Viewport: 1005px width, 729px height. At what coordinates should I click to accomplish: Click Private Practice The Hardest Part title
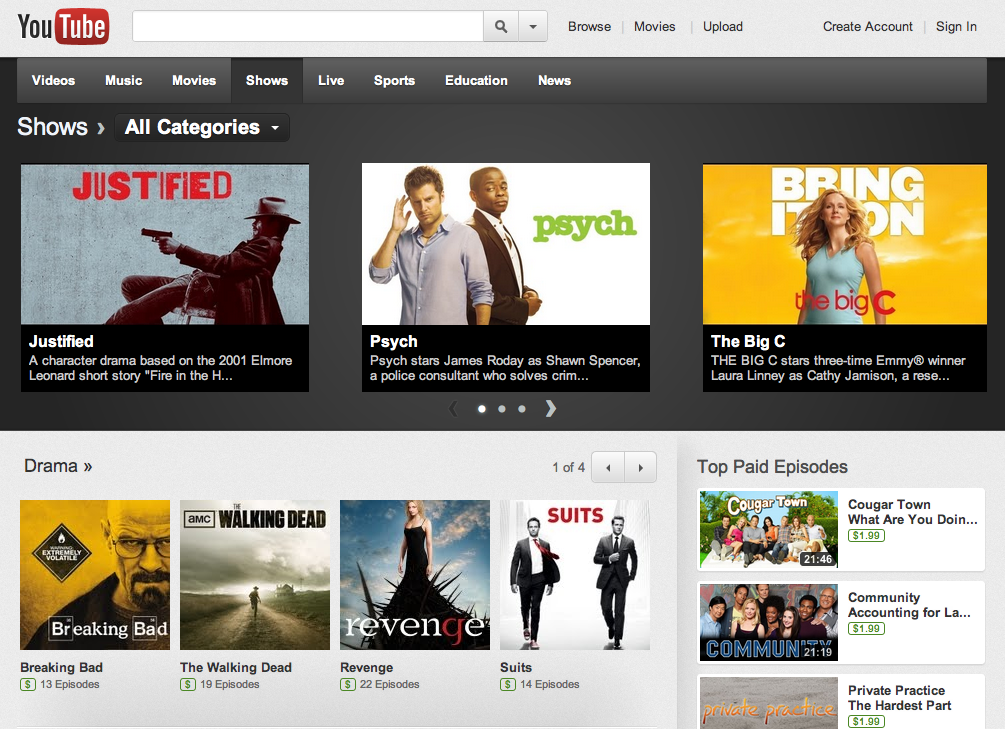[x=899, y=698]
